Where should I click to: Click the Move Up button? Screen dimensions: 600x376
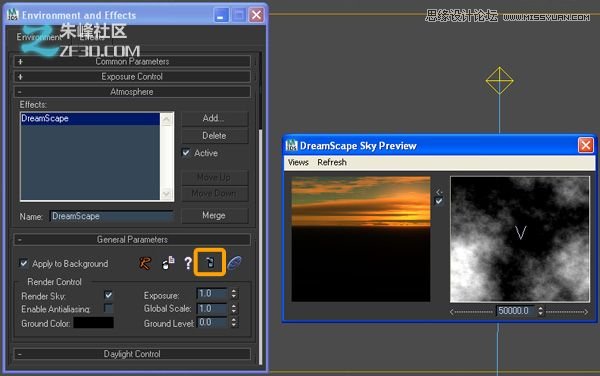tap(214, 177)
